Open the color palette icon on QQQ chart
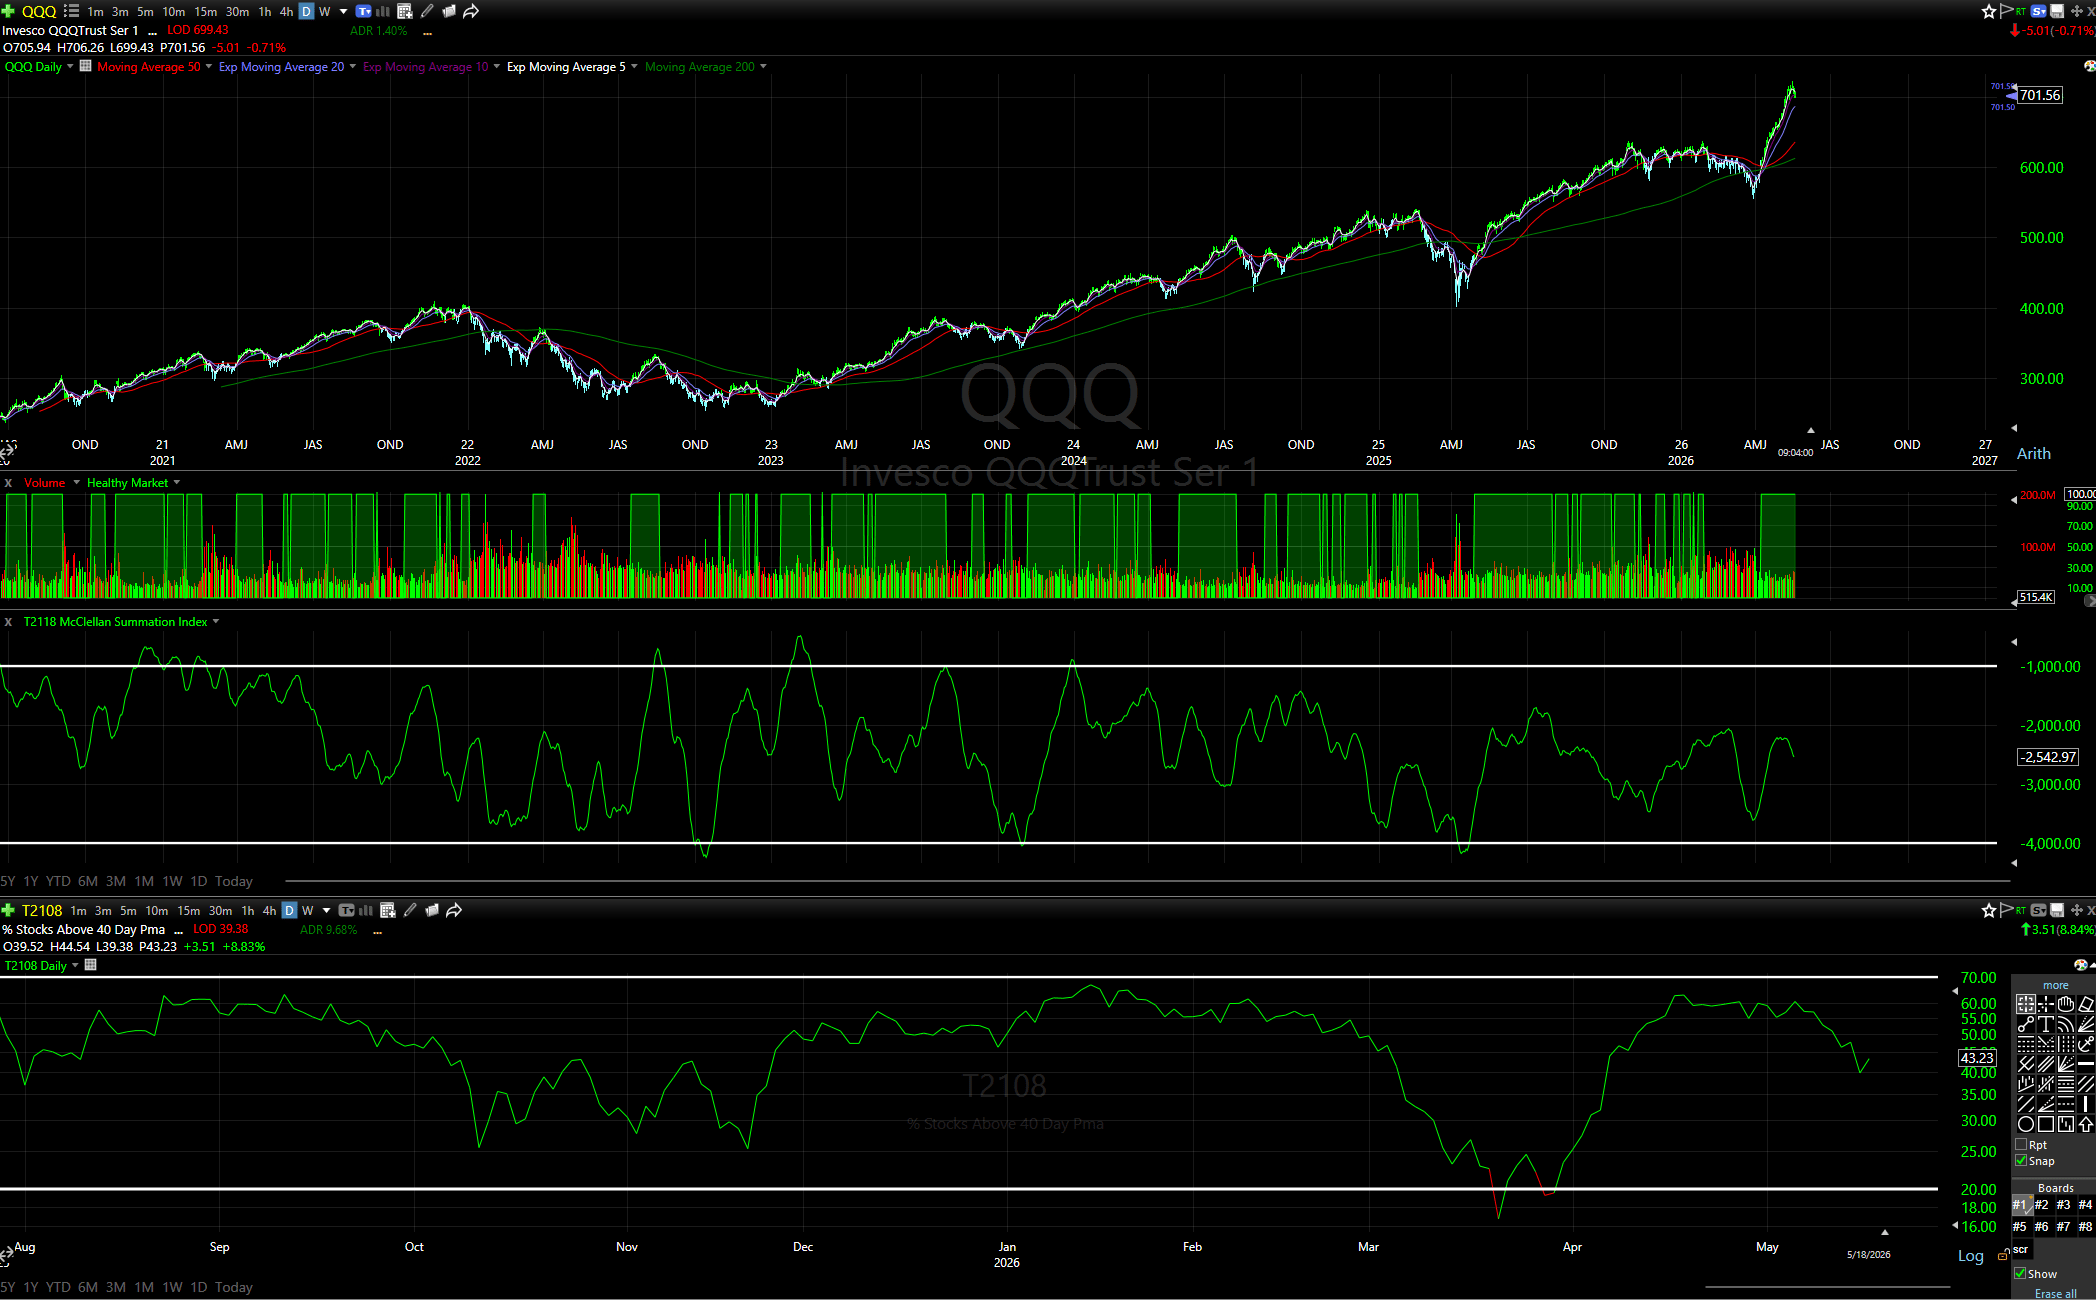The image size is (2096, 1300). 2089,66
